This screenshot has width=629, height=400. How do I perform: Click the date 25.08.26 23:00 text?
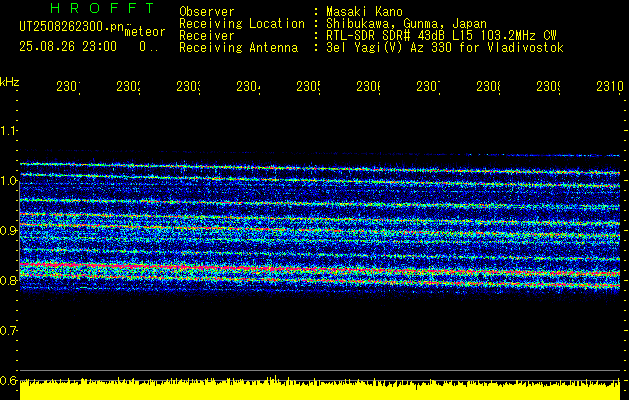tap(68, 47)
